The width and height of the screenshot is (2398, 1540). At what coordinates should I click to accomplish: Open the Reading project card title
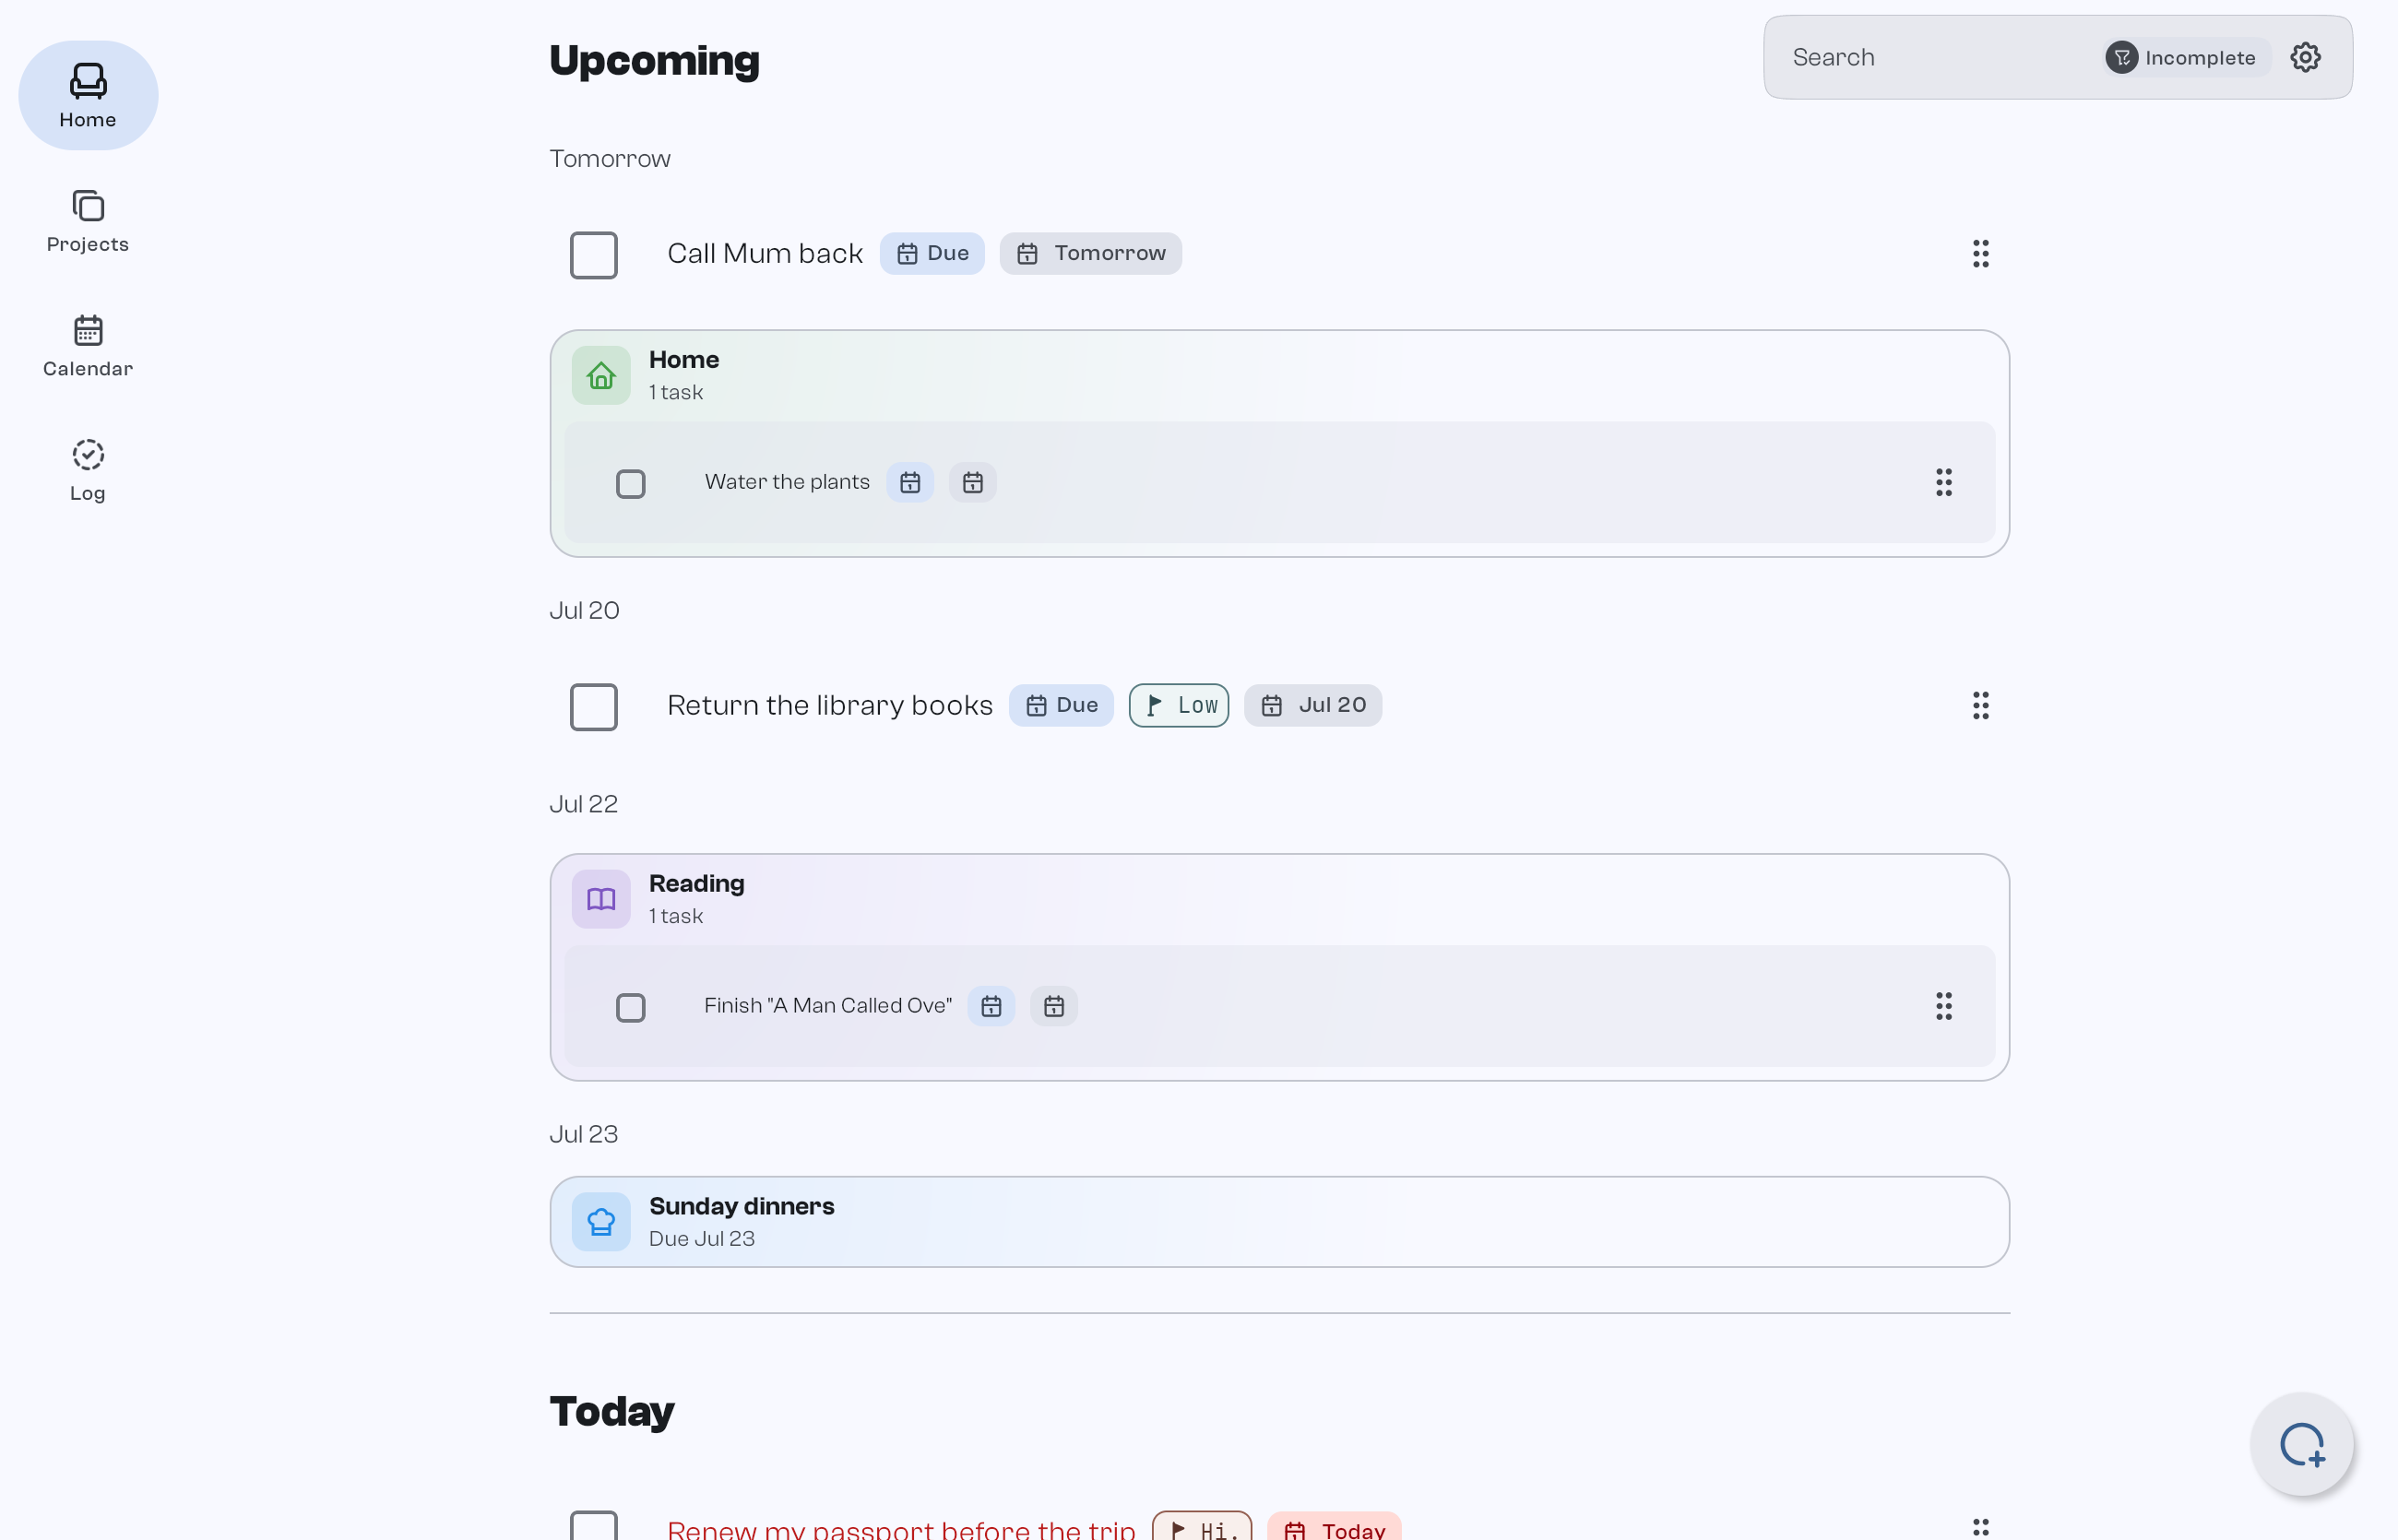point(697,883)
